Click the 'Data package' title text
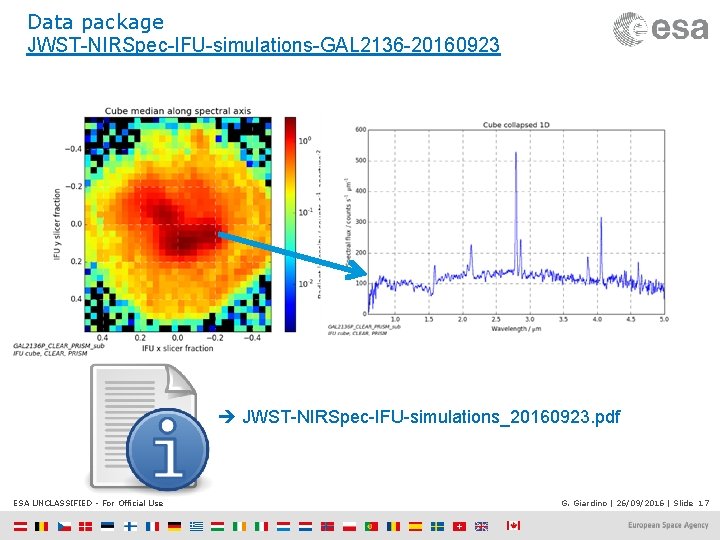 (96, 22)
